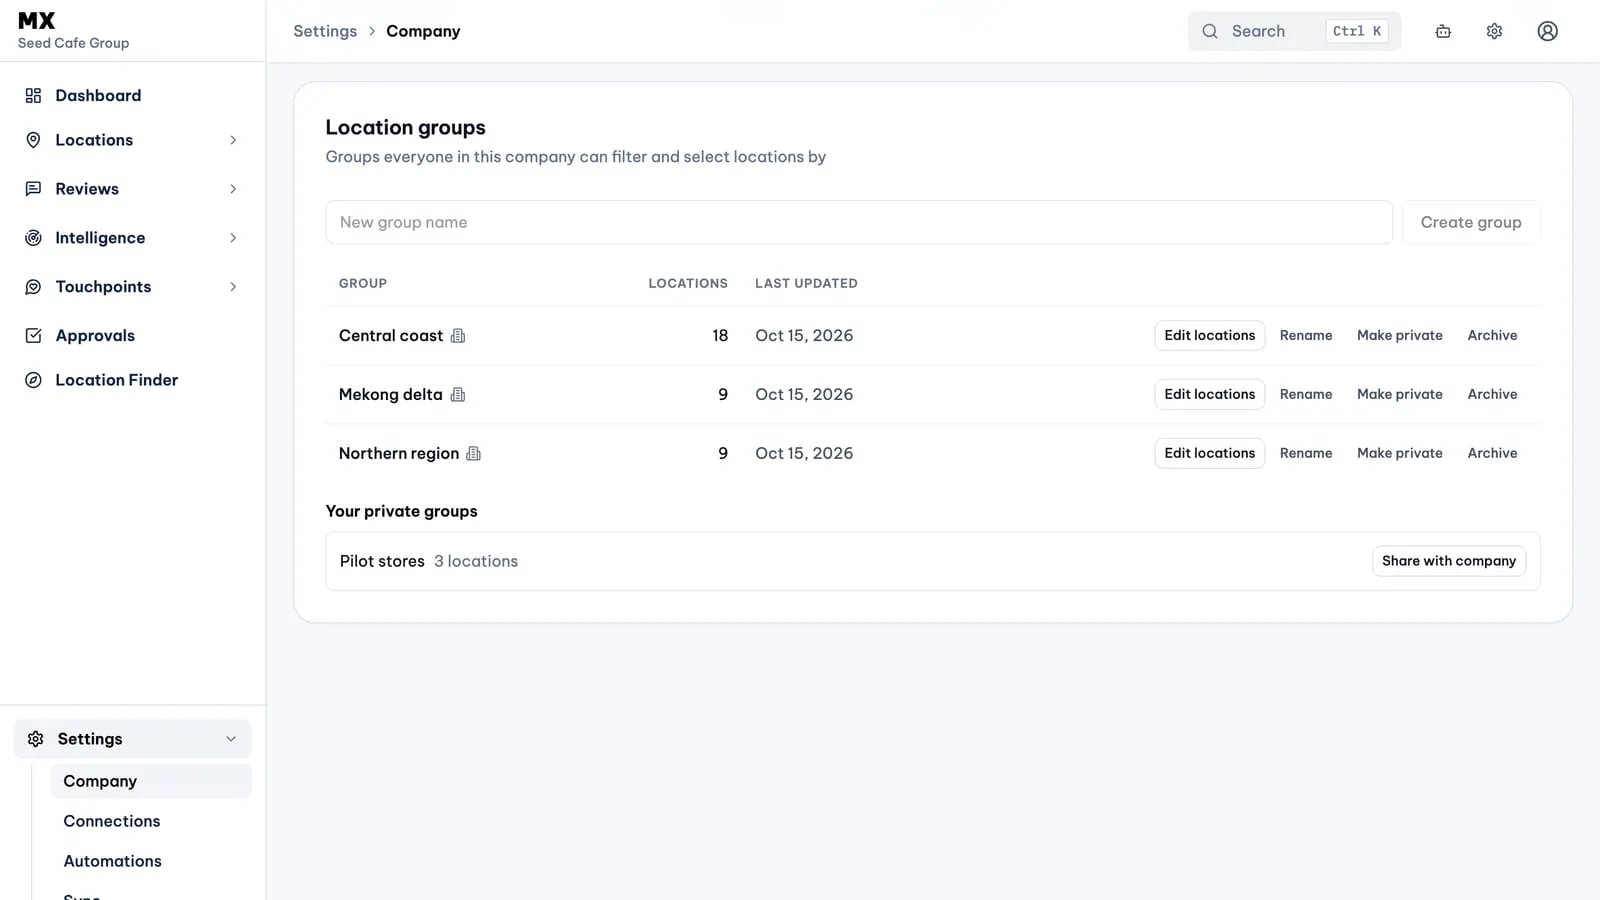The height and width of the screenshot is (900, 1600).
Task: Click the MX logo
Action: coord(37,21)
